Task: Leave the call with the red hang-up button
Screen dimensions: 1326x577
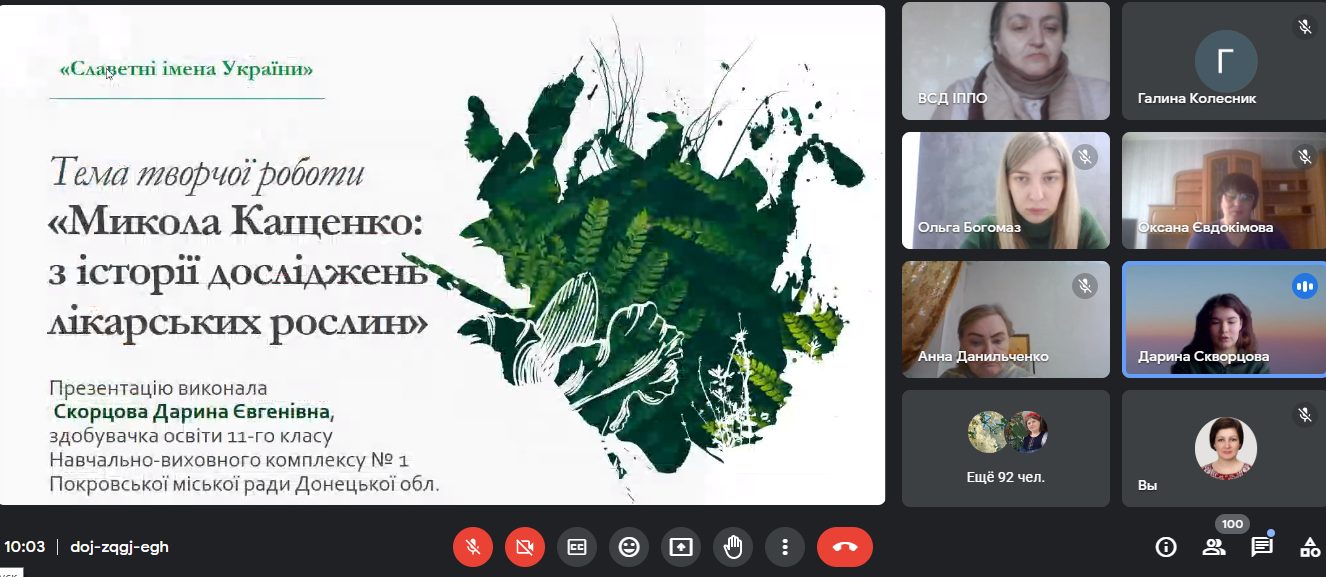Action: pyautogui.click(x=845, y=547)
